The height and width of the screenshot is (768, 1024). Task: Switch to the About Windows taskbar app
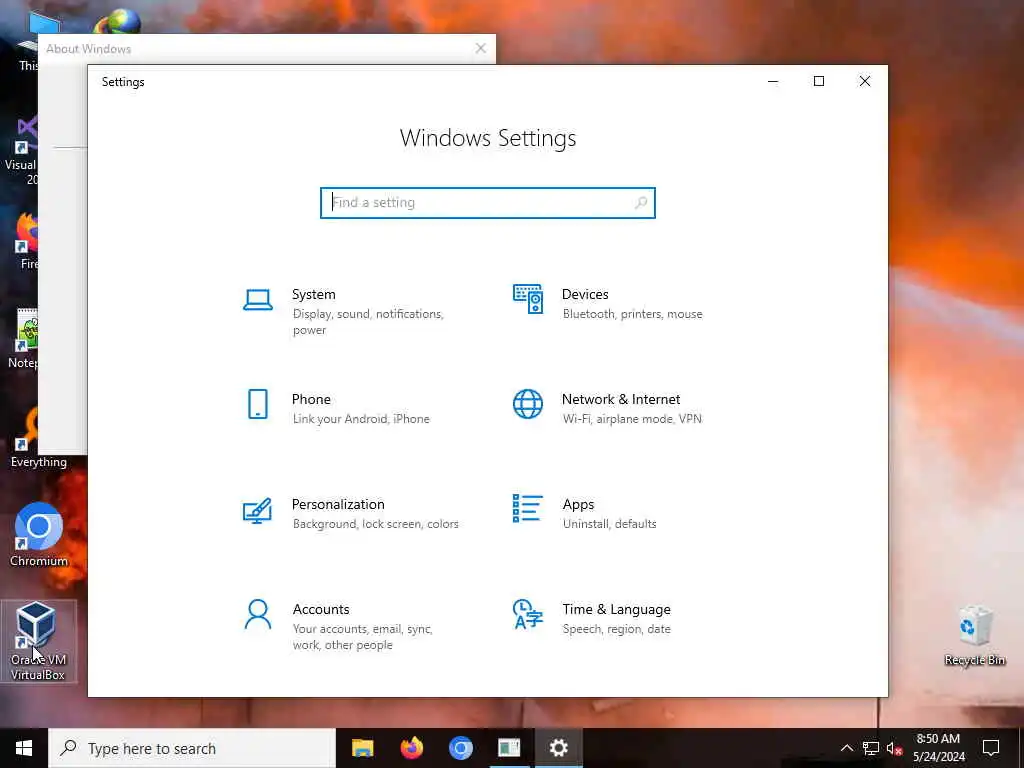point(509,748)
